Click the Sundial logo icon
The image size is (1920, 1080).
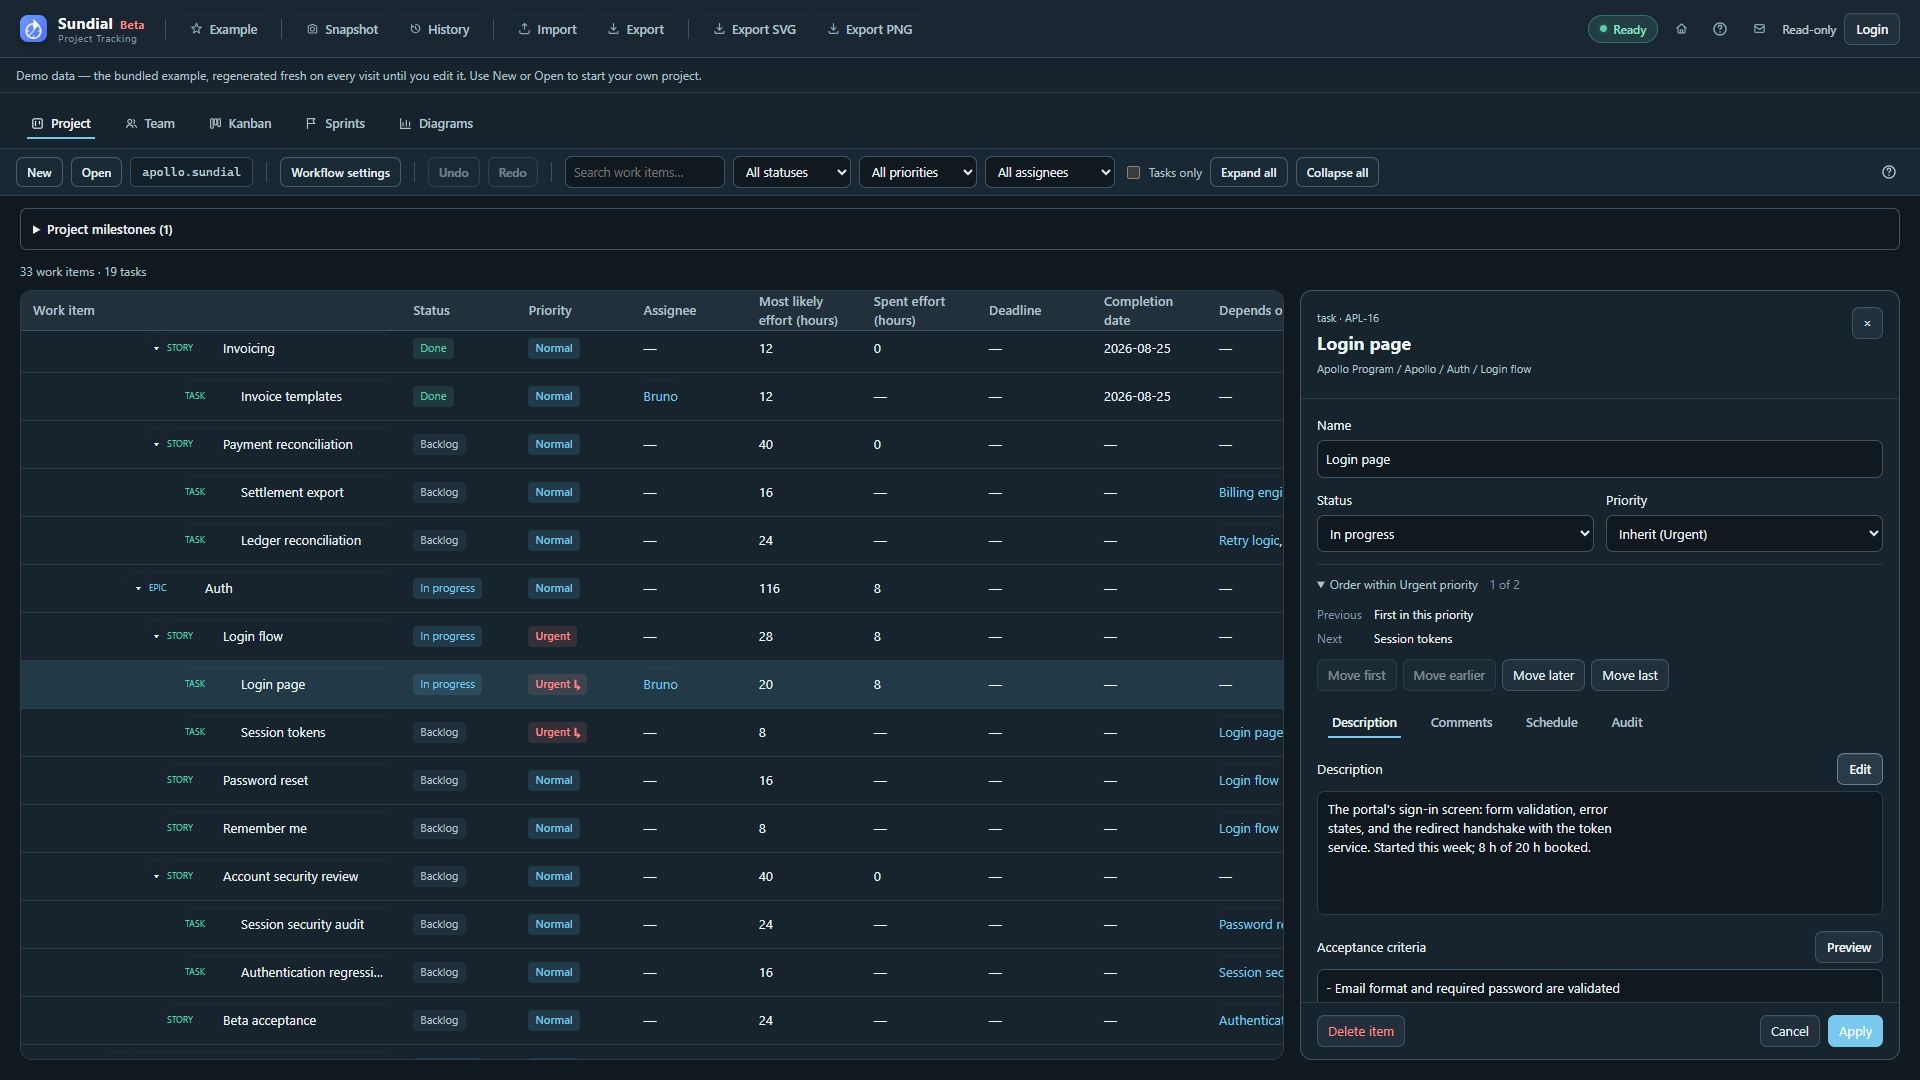pyautogui.click(x=33, y=29)
